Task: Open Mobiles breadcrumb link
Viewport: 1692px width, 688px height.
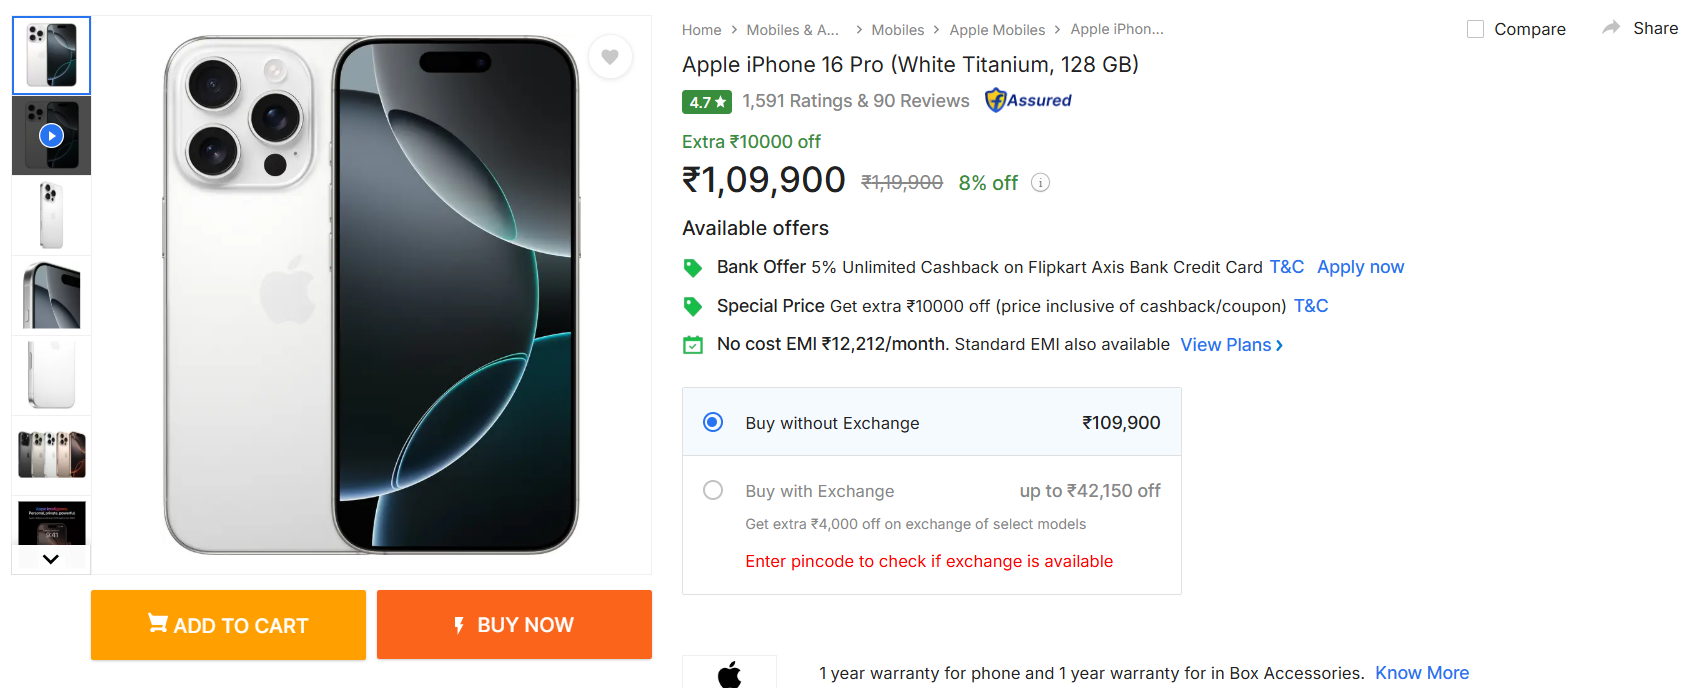Action: (897, 30)
